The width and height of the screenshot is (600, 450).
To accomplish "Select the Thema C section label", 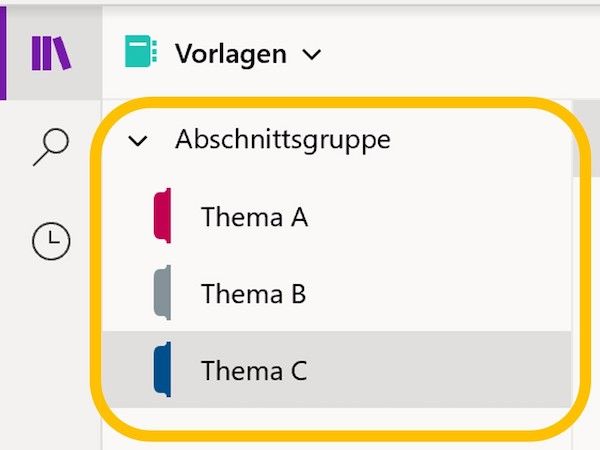I will pyautogui.click(x=254, y=371).
